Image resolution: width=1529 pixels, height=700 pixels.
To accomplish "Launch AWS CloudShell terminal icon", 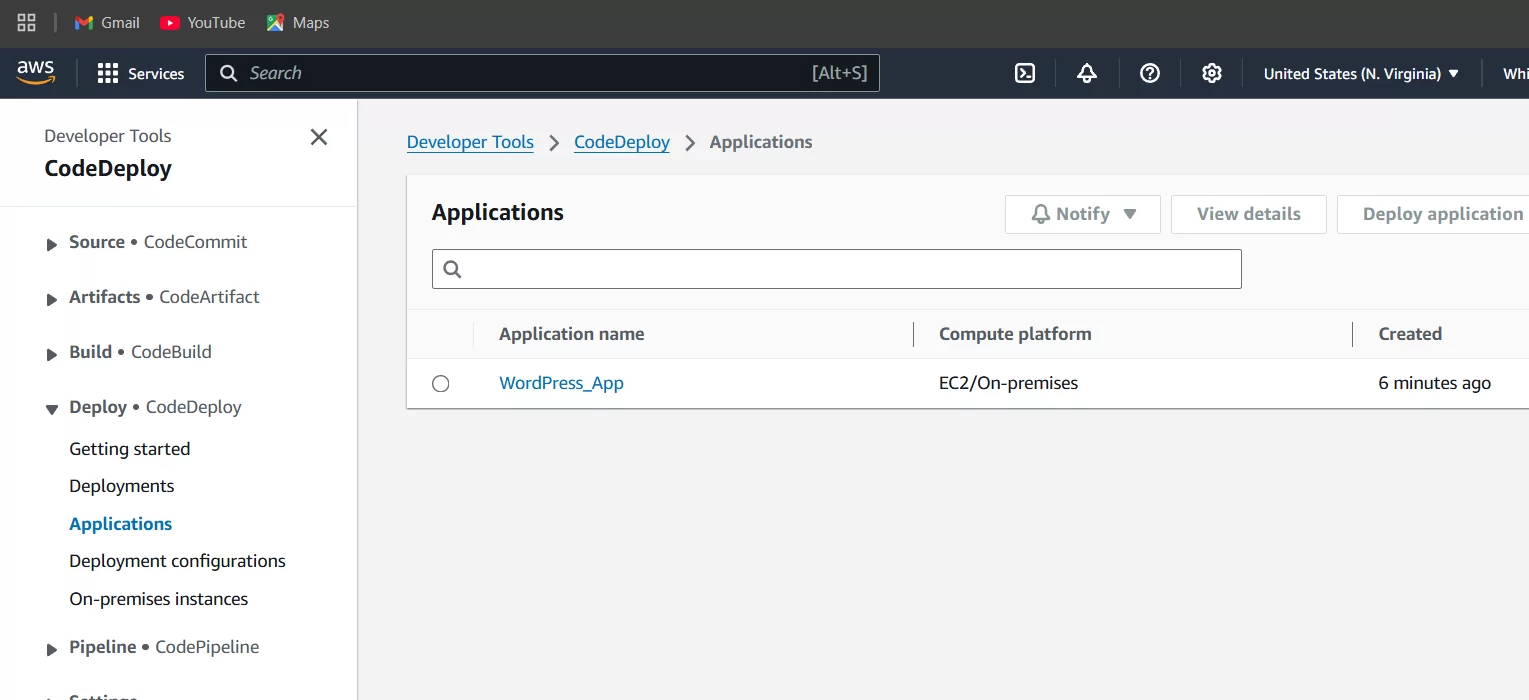I will click(x=1025, y=73).
